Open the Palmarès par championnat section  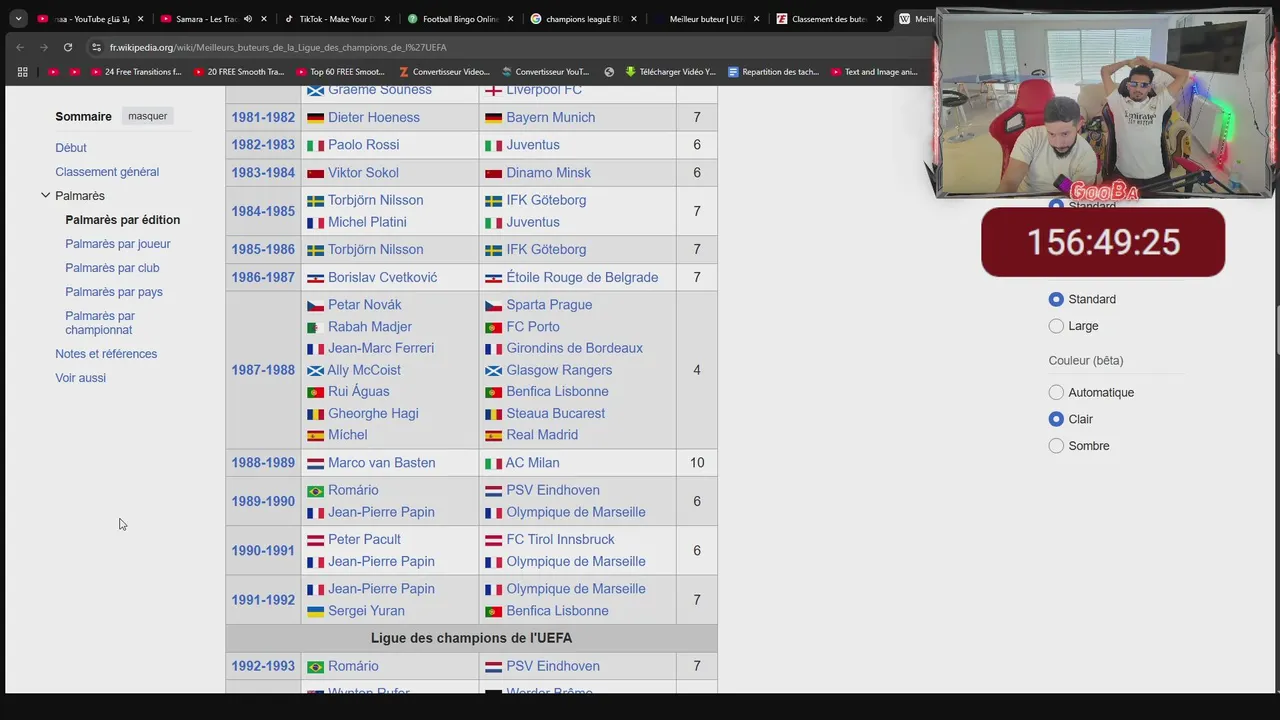(x=100, y=323)
